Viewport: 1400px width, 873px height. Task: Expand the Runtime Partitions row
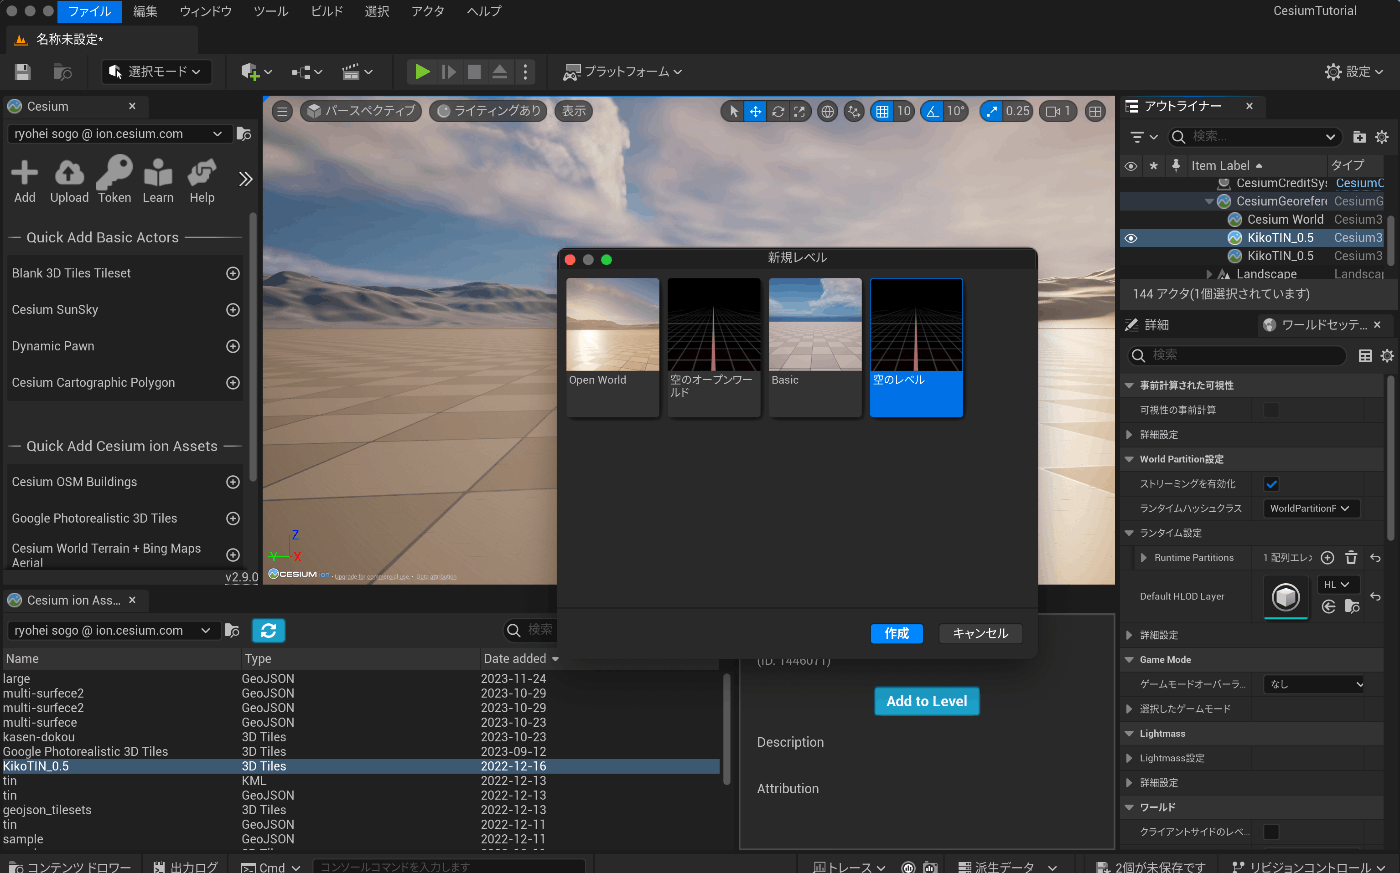1143,558
